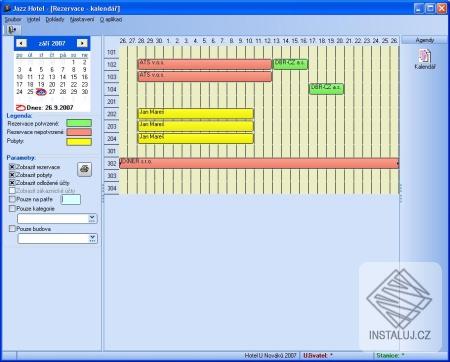This screenshot has width=450, height=362.
Task: Click the Jazz Hotel title bar app icon
Action: coord(7,8)
